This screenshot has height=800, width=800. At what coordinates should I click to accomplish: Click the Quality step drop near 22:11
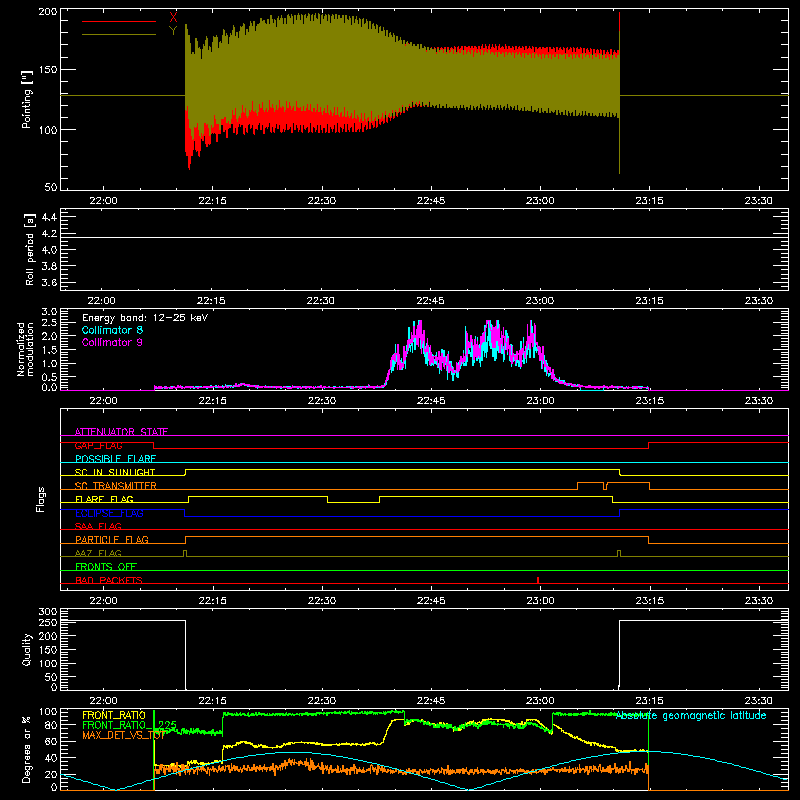[185, 655]
